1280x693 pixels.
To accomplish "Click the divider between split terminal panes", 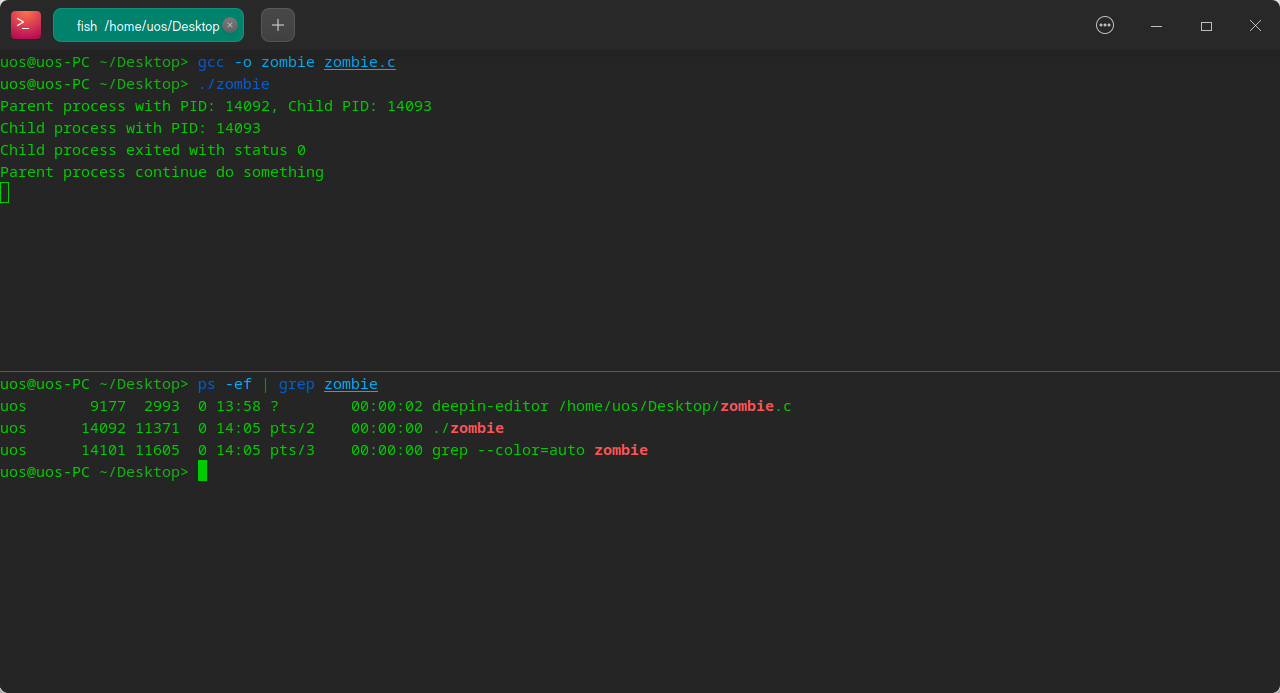I will point(640,371).
